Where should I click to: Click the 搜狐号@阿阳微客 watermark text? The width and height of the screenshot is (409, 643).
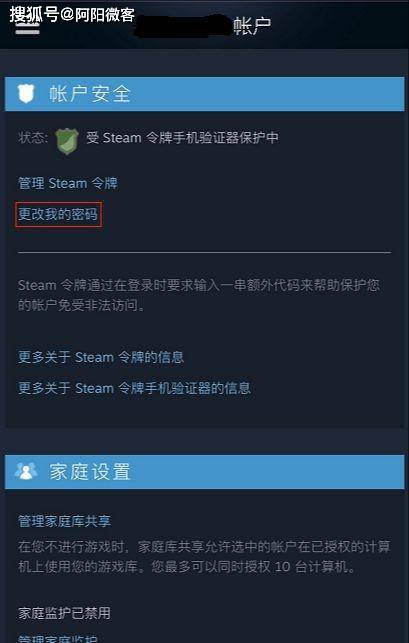(x=72, y=15)
